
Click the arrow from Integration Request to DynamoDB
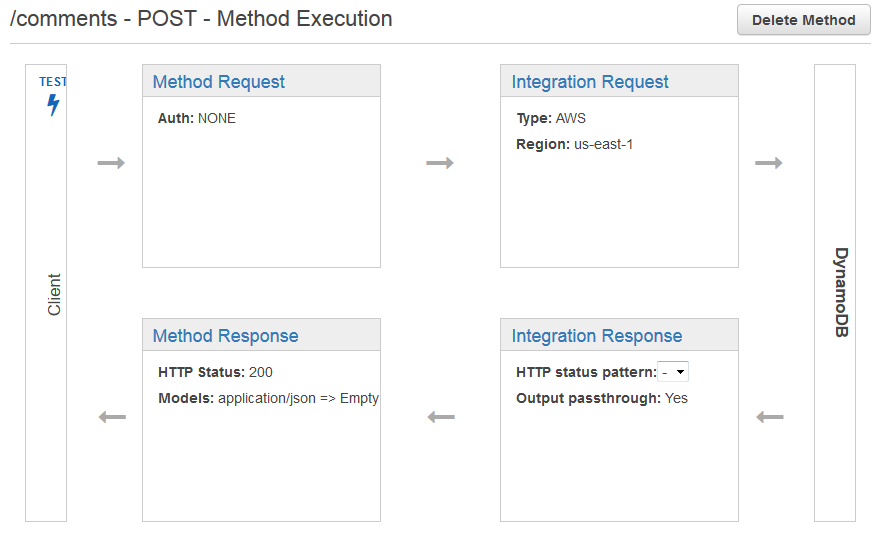768,163
